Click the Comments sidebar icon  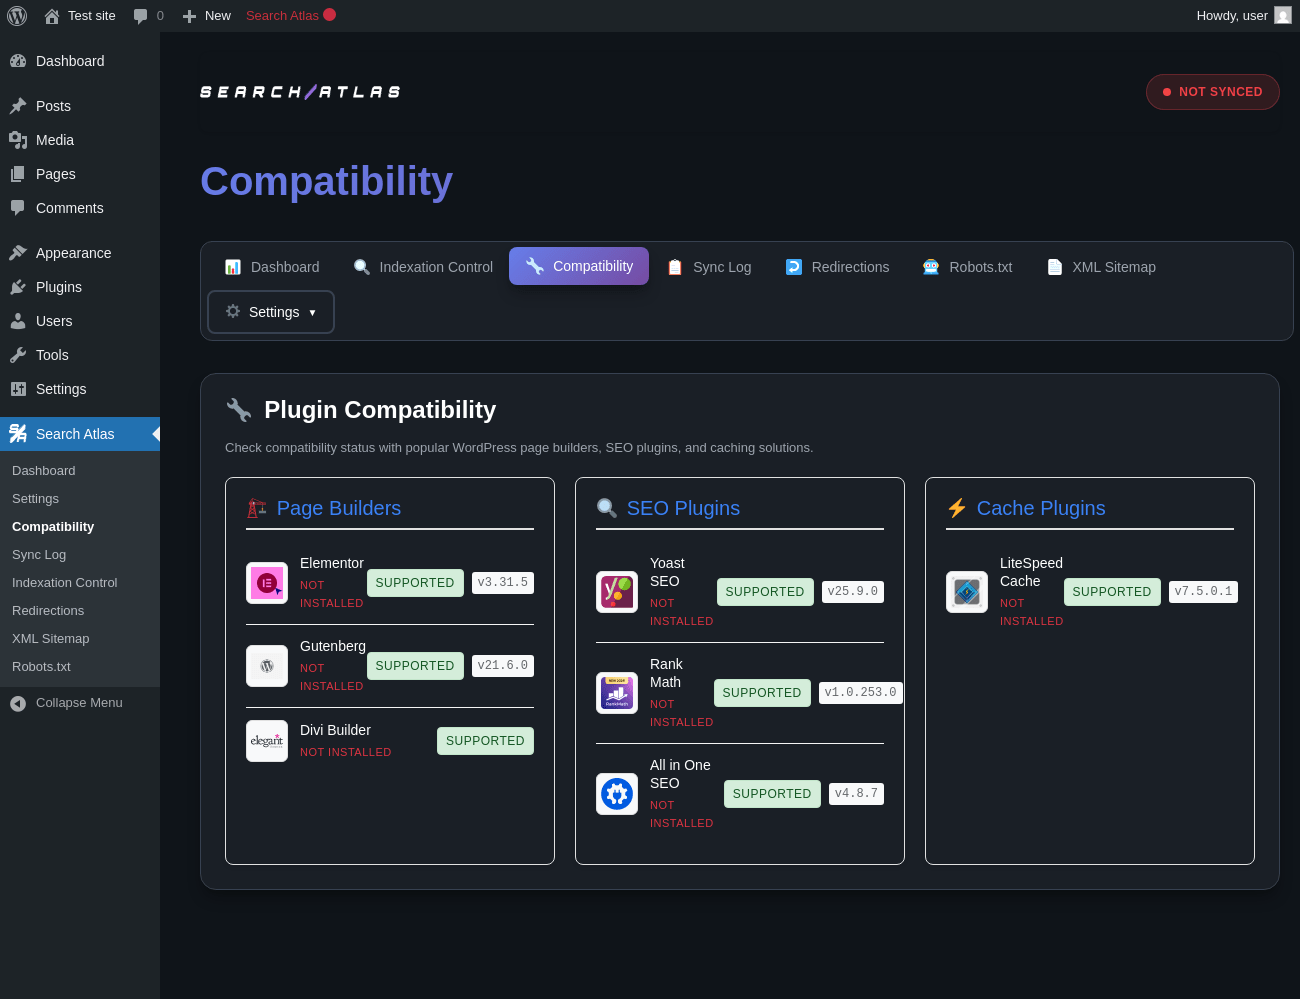point(18,208)
